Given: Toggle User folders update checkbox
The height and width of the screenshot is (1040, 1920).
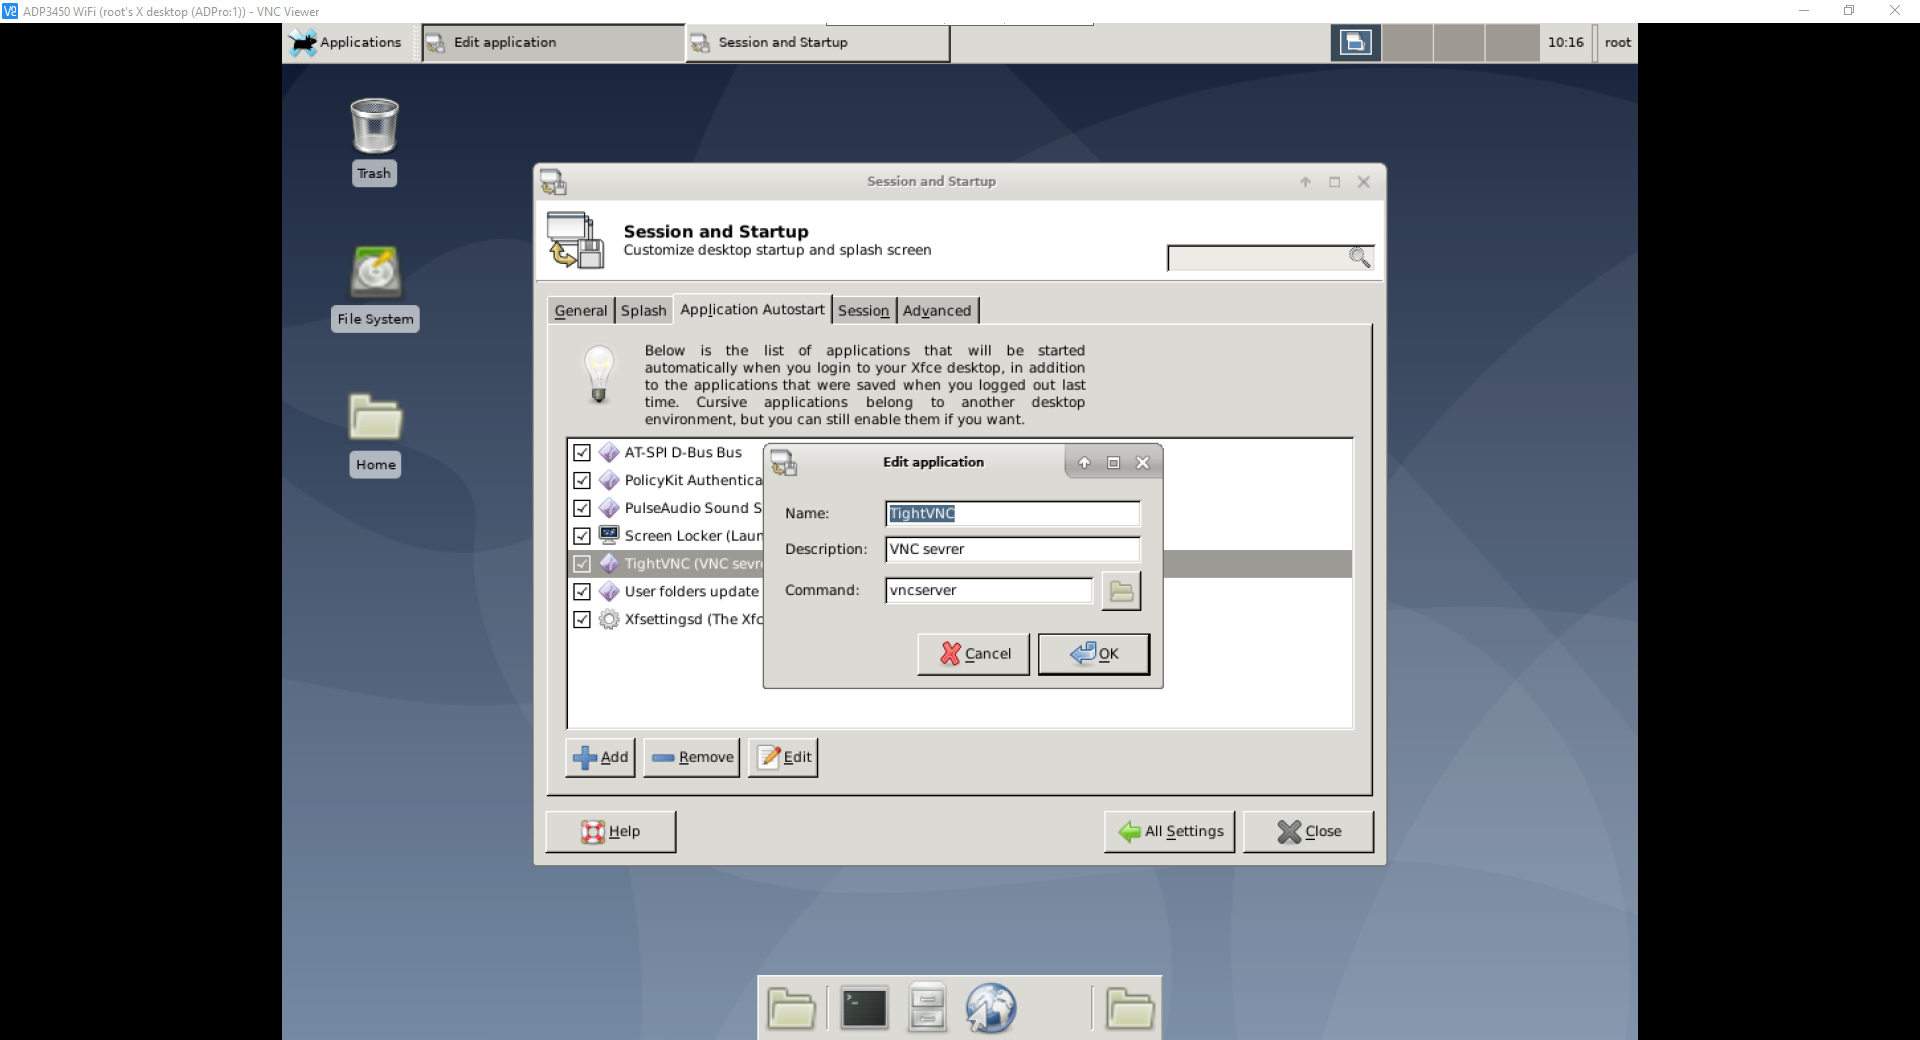Looking at the screenshot, I should [x=582, y=592].
